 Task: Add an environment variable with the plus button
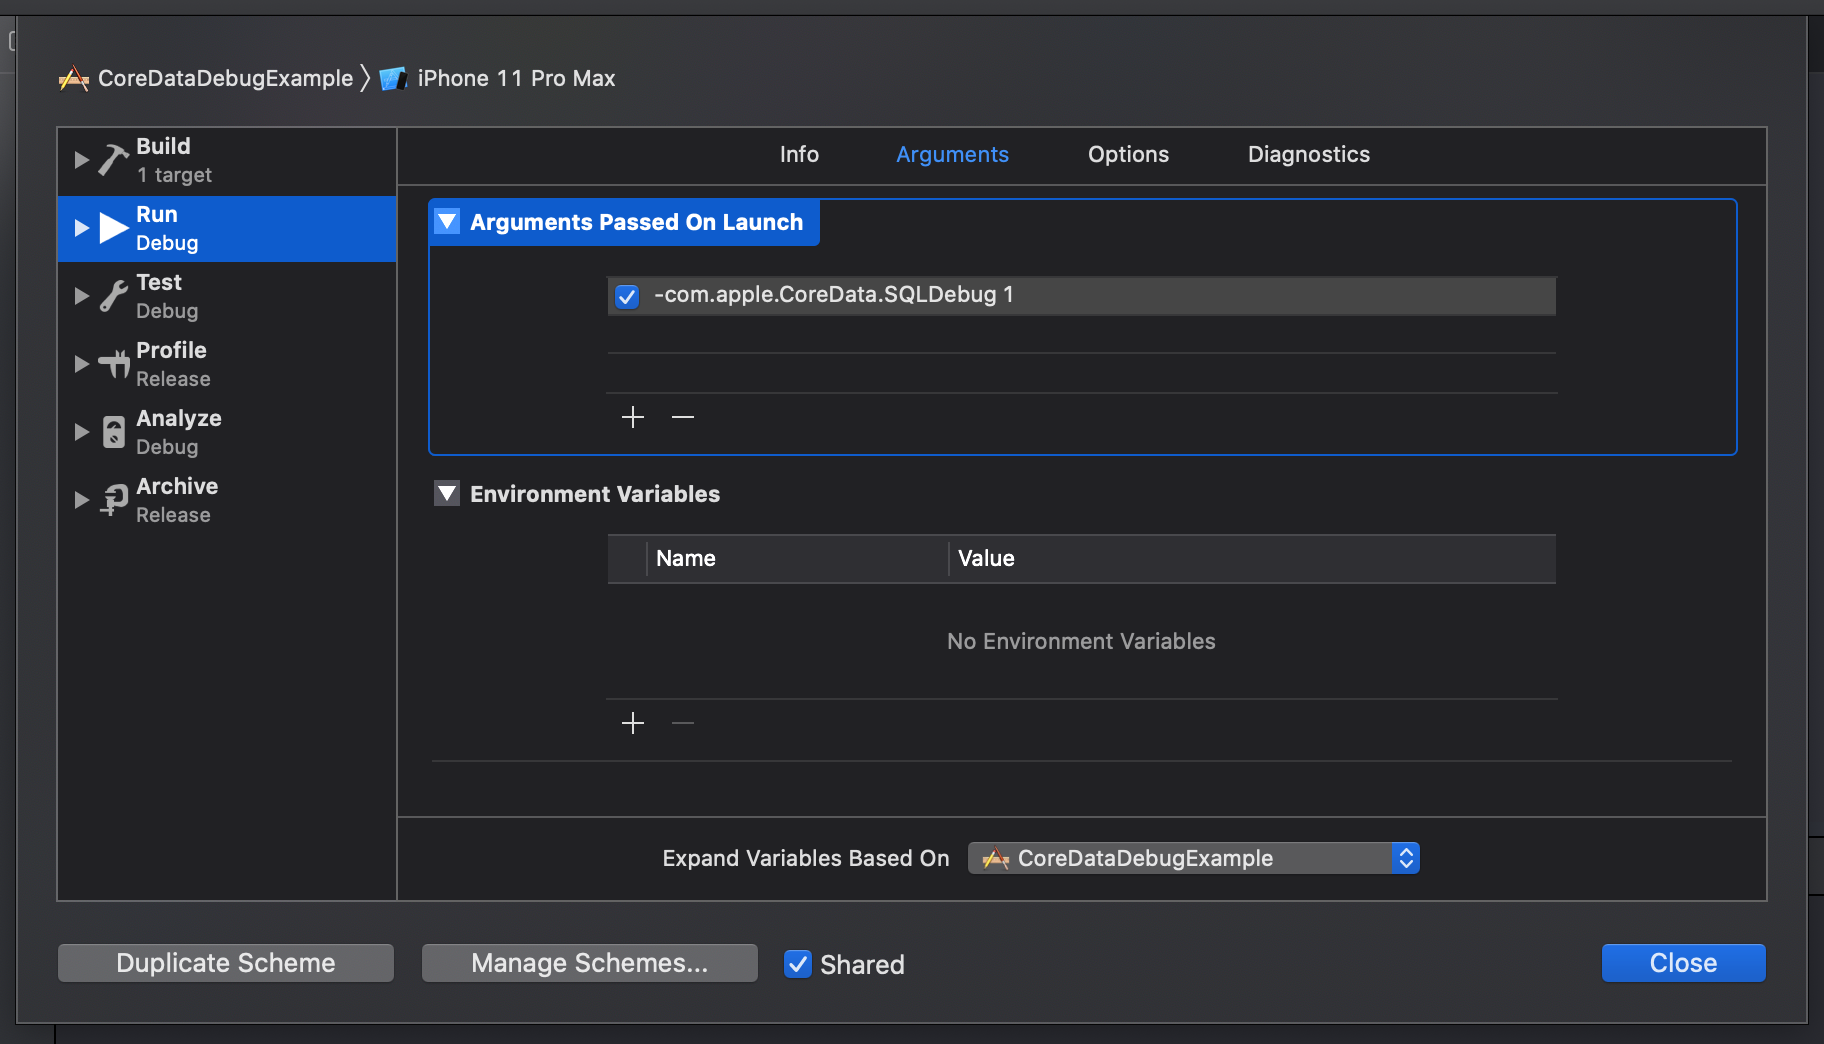click(x=633, y=723)
